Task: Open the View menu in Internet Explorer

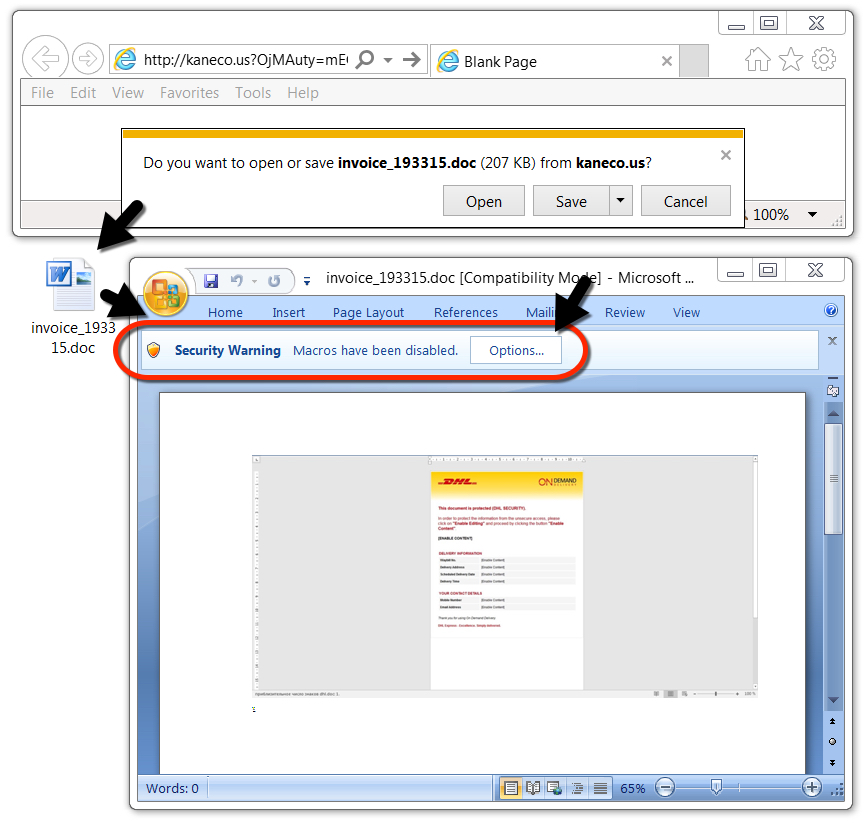Action: (128, 92)
